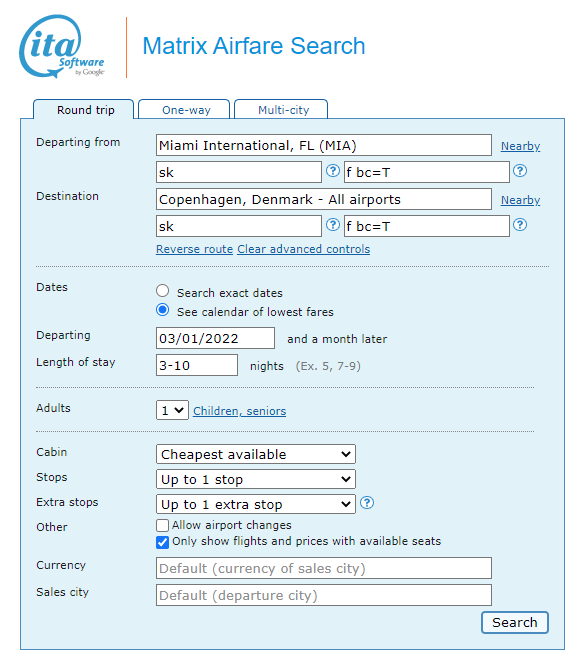Open help icon next to Extra stops

[x=367, y=503]
